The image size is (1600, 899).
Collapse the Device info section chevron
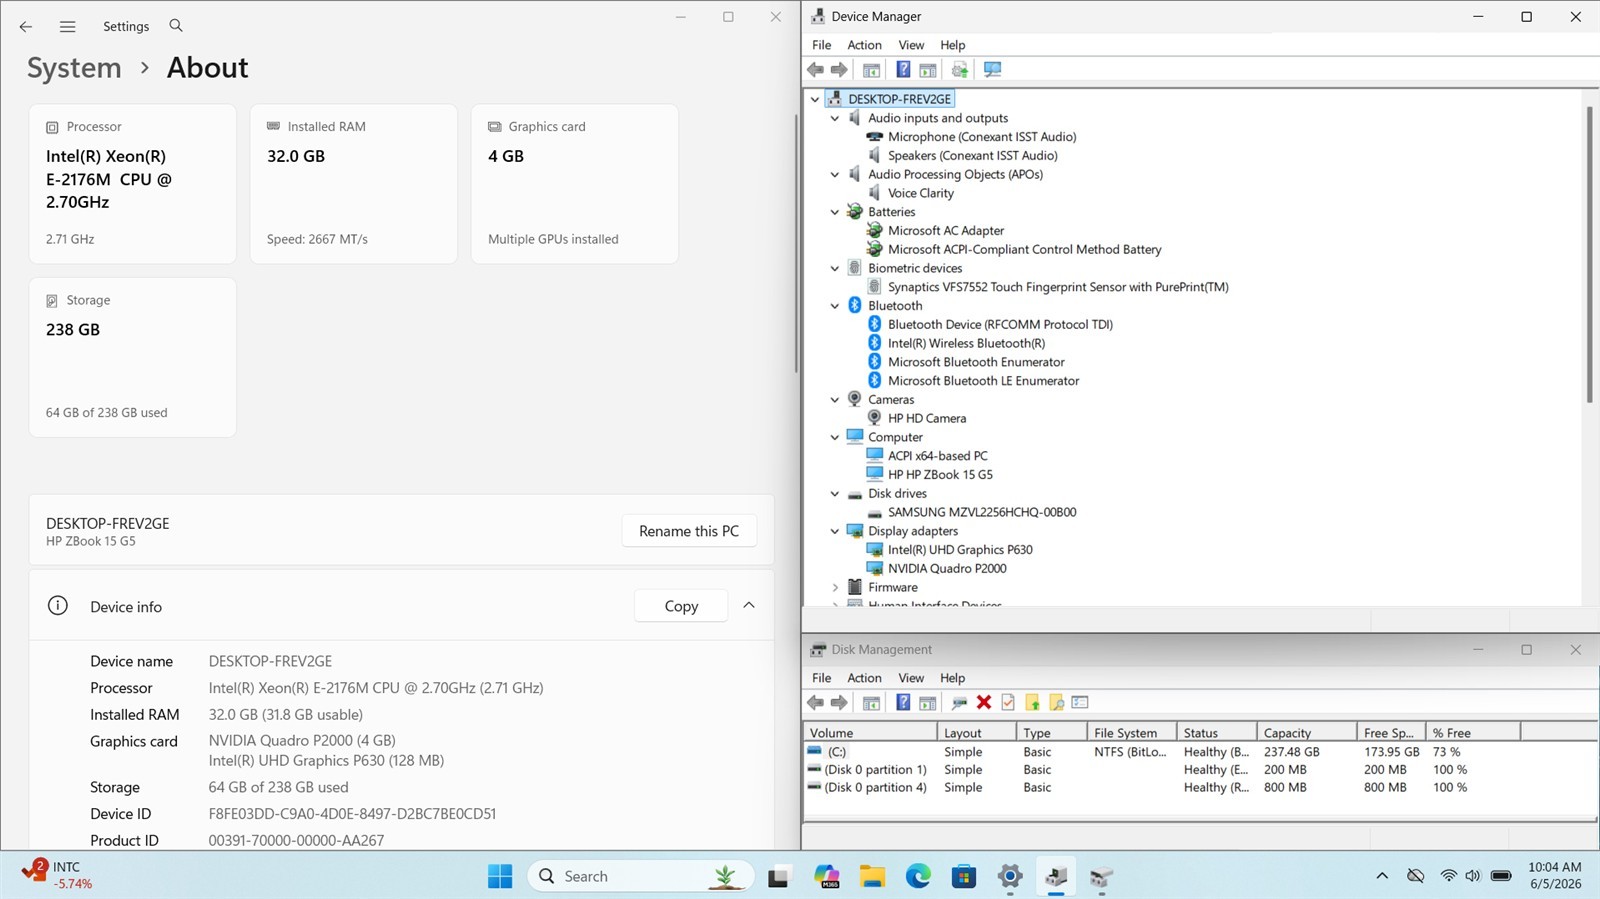(x=749, y=606)
